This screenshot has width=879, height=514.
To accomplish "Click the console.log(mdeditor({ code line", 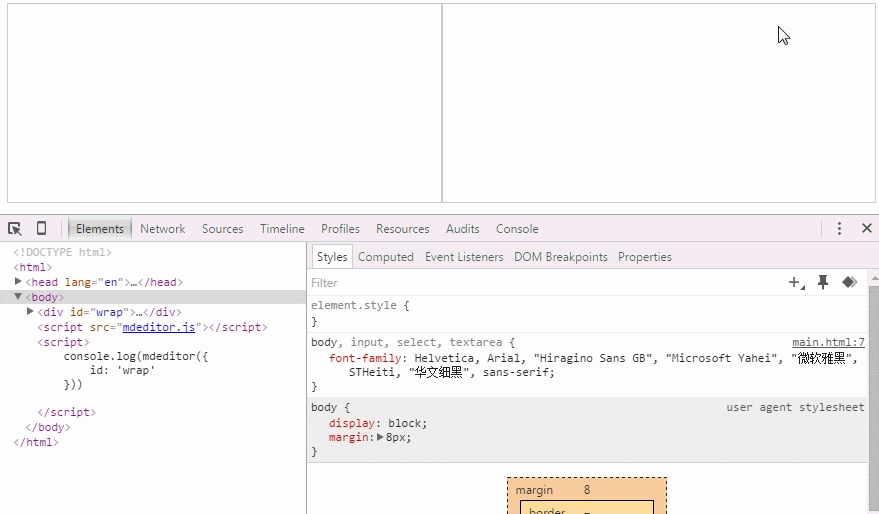I will (136, 356).
